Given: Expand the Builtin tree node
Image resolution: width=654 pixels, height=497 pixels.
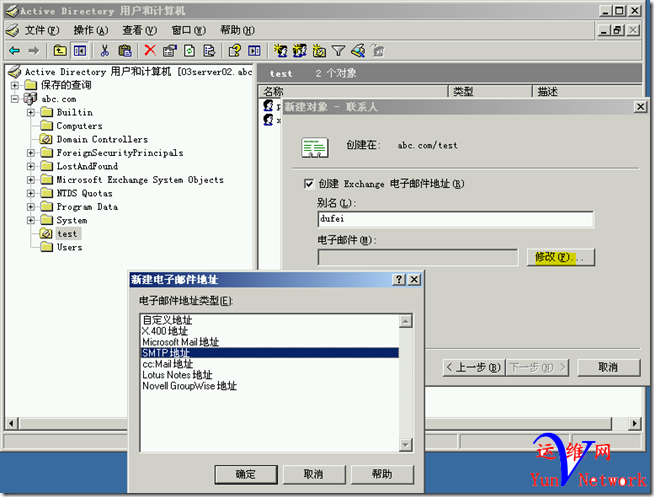Looking at the screenshot, I should (31, 113).
